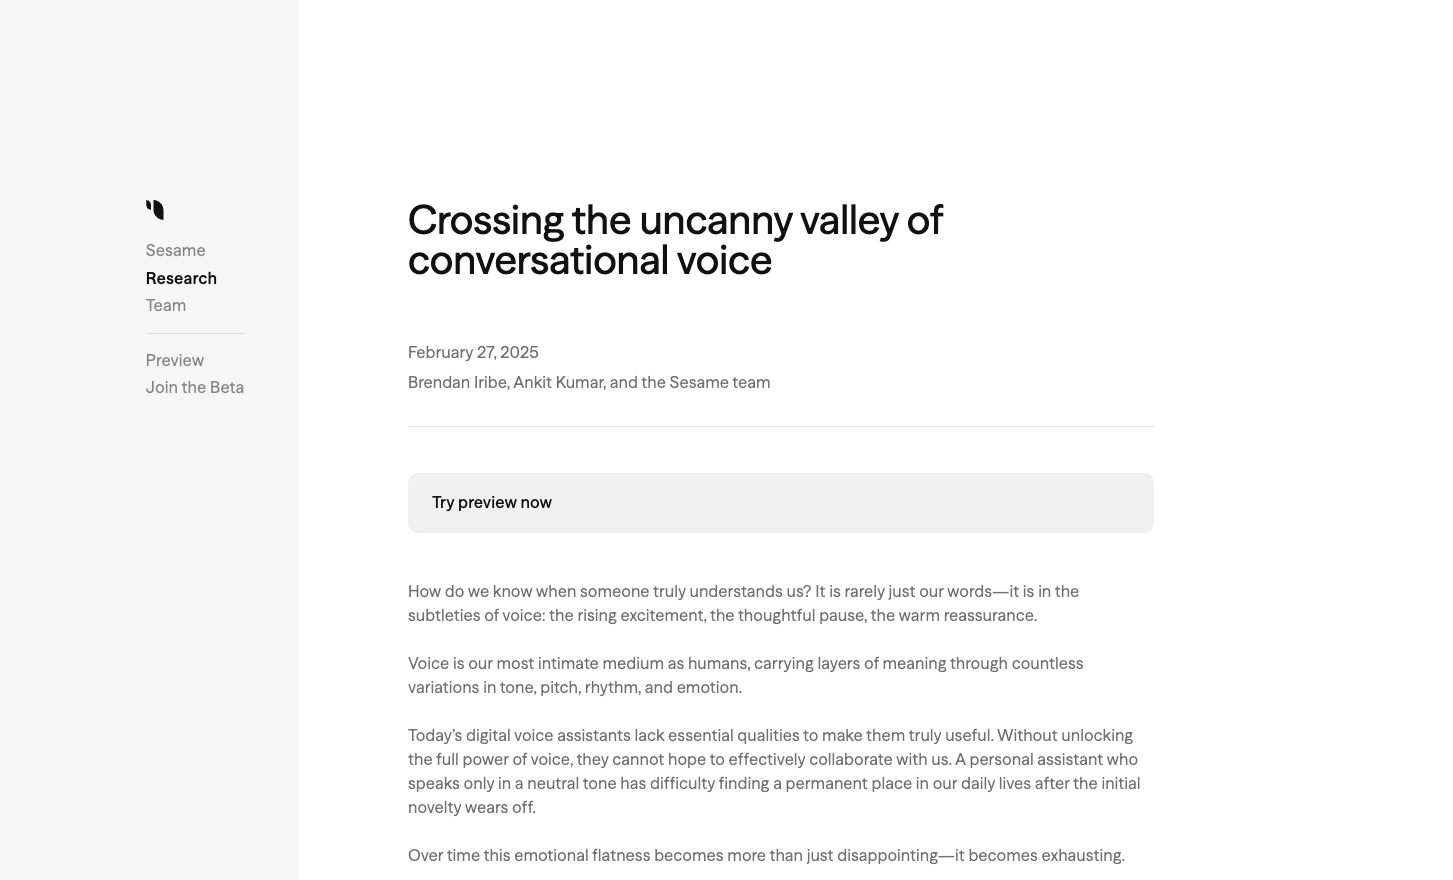Click the article title heading
The image size is (1453, 880).
tap(675, 240)
